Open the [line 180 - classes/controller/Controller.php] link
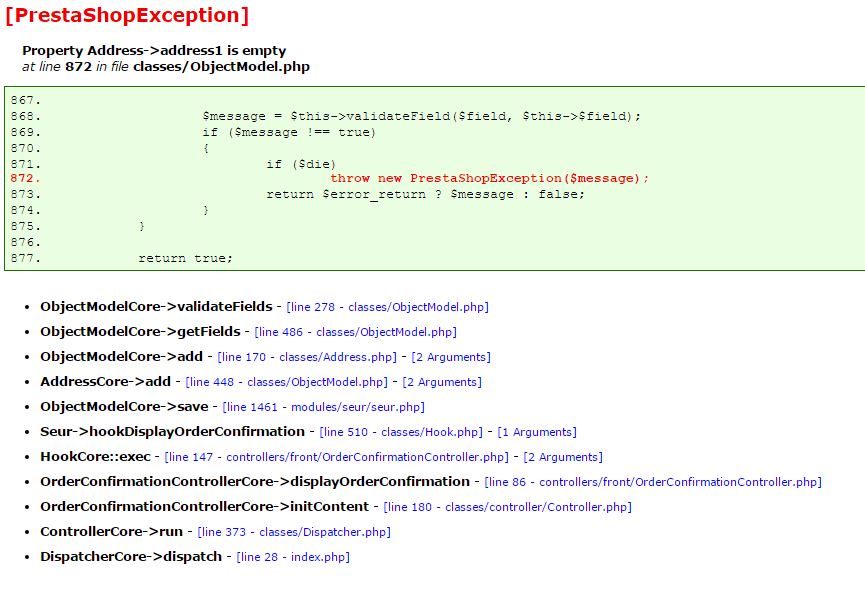This screenshot has height=603, width=865. (508, 507)
